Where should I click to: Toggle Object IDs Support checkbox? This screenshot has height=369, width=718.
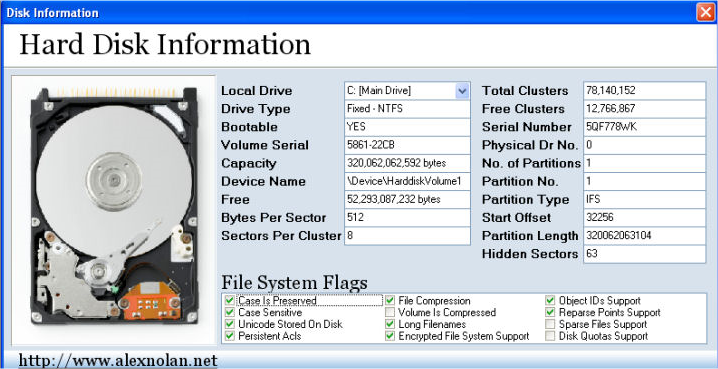click(550, 301)
